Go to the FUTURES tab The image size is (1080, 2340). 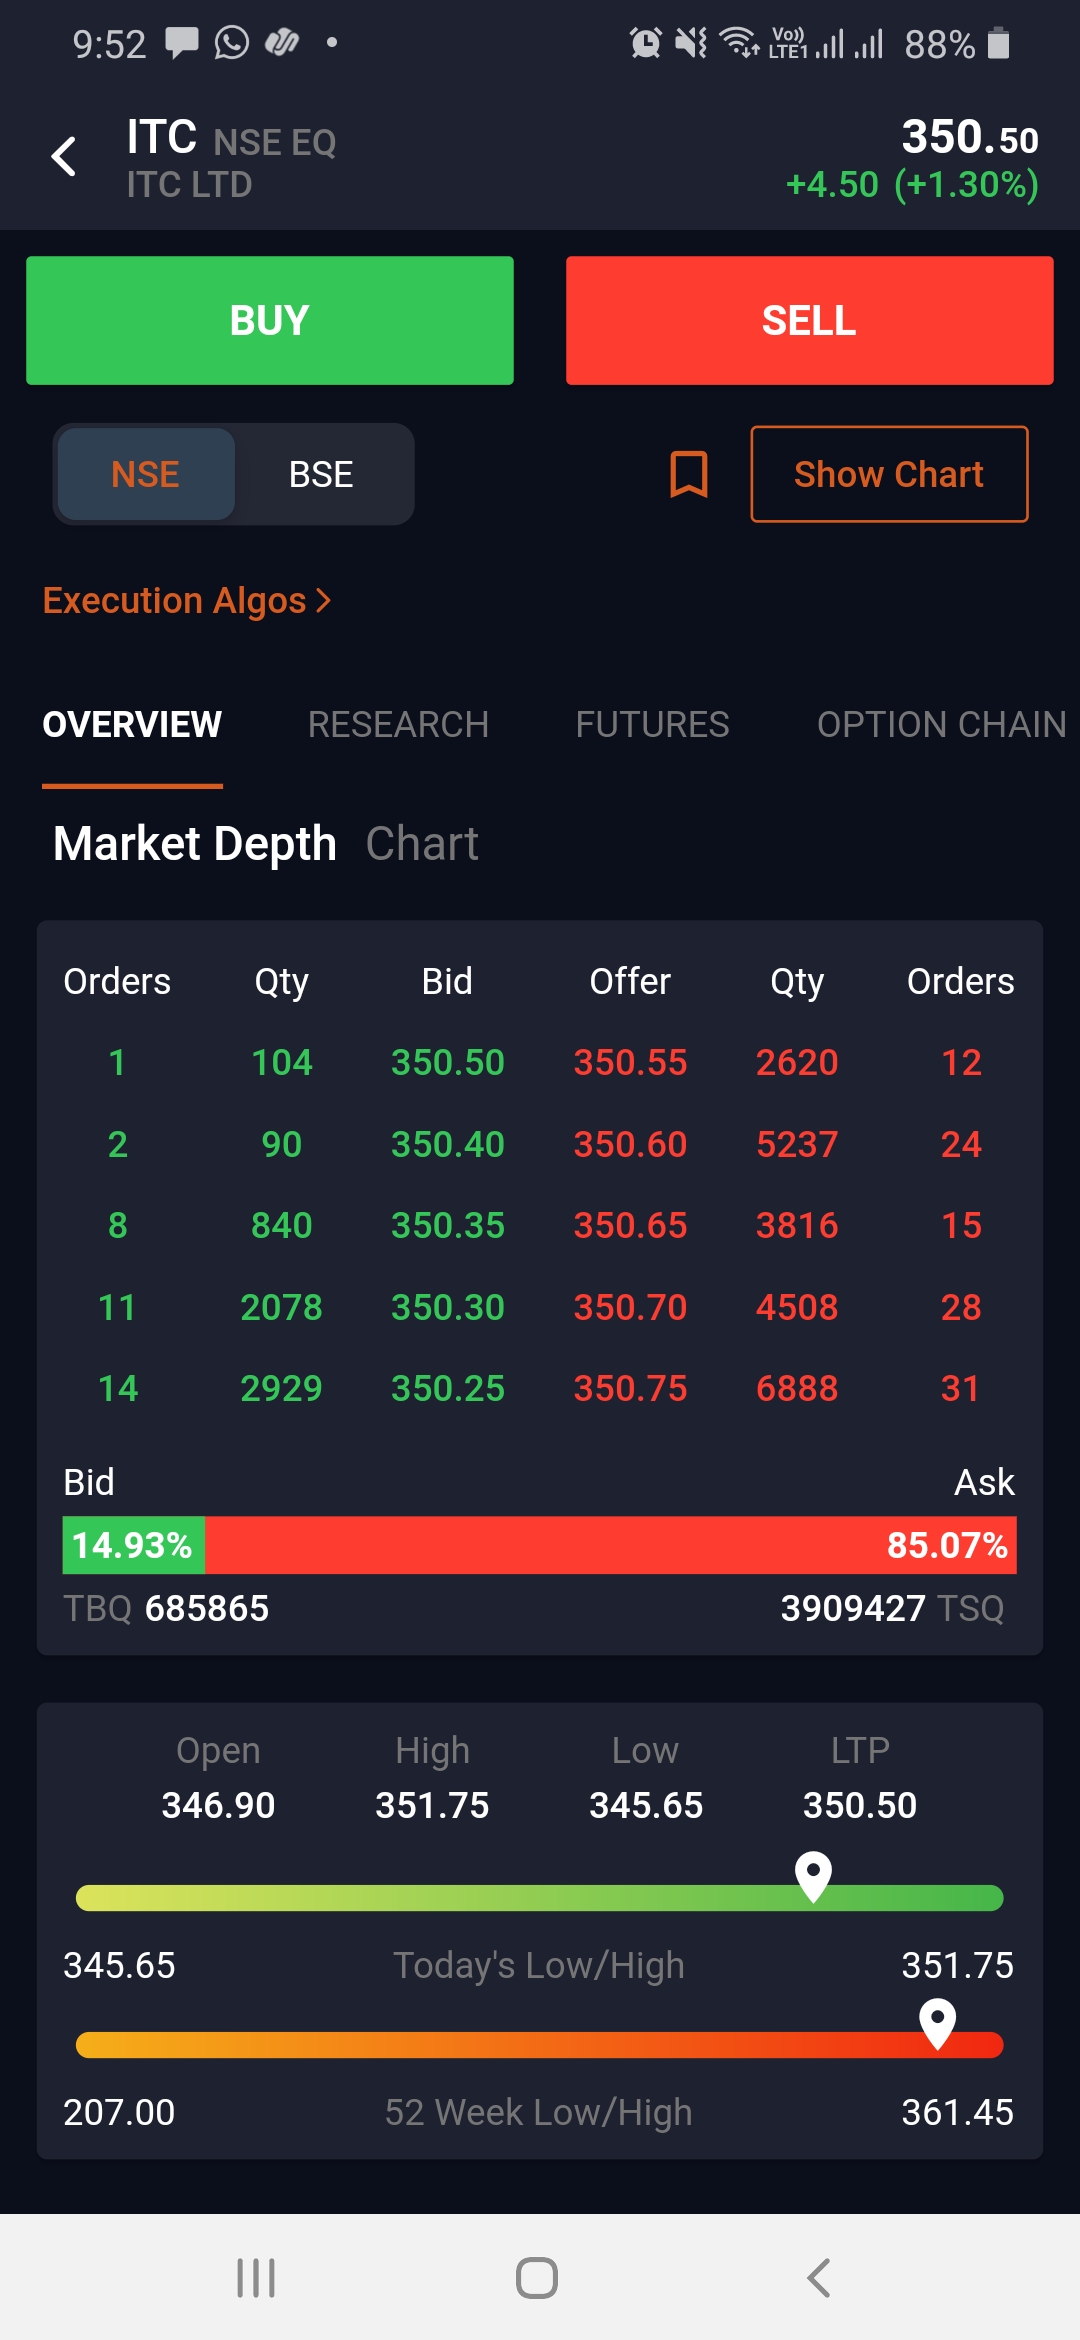pyautogui.click(x=652, y=724)
